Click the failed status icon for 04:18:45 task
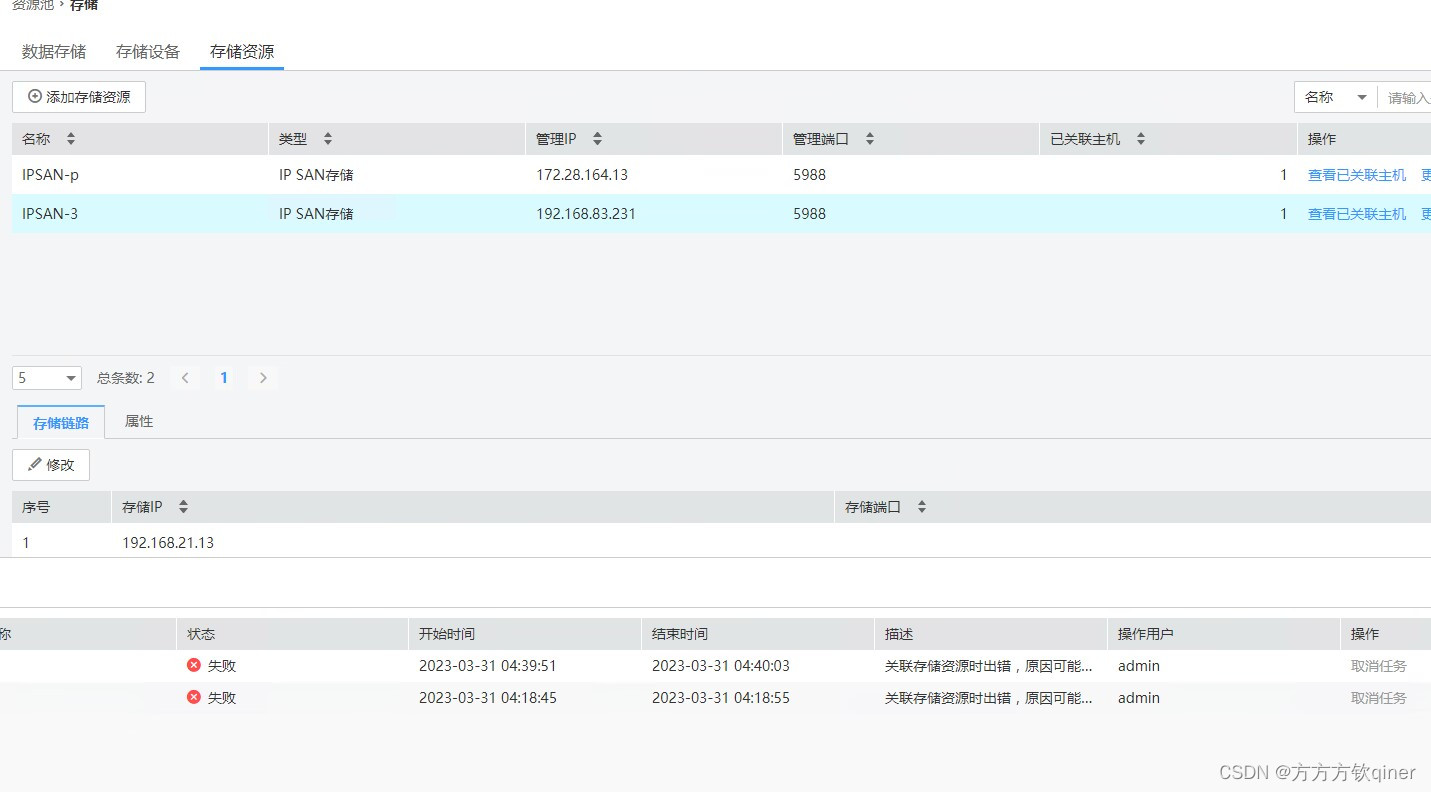1431x792 pixels. click(x=194, y=697)
